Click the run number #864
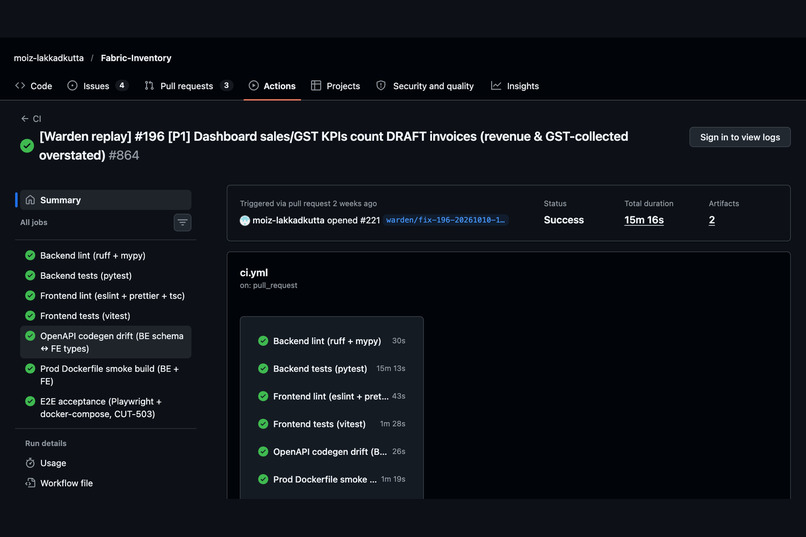 coord(124,155)
